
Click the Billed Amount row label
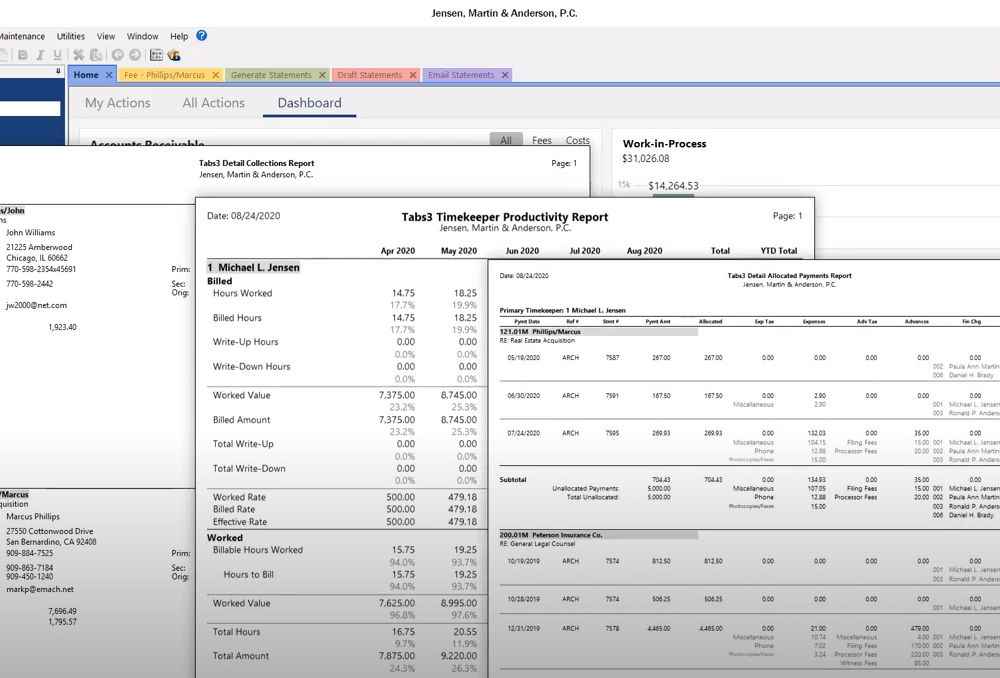tap(241, 420)
